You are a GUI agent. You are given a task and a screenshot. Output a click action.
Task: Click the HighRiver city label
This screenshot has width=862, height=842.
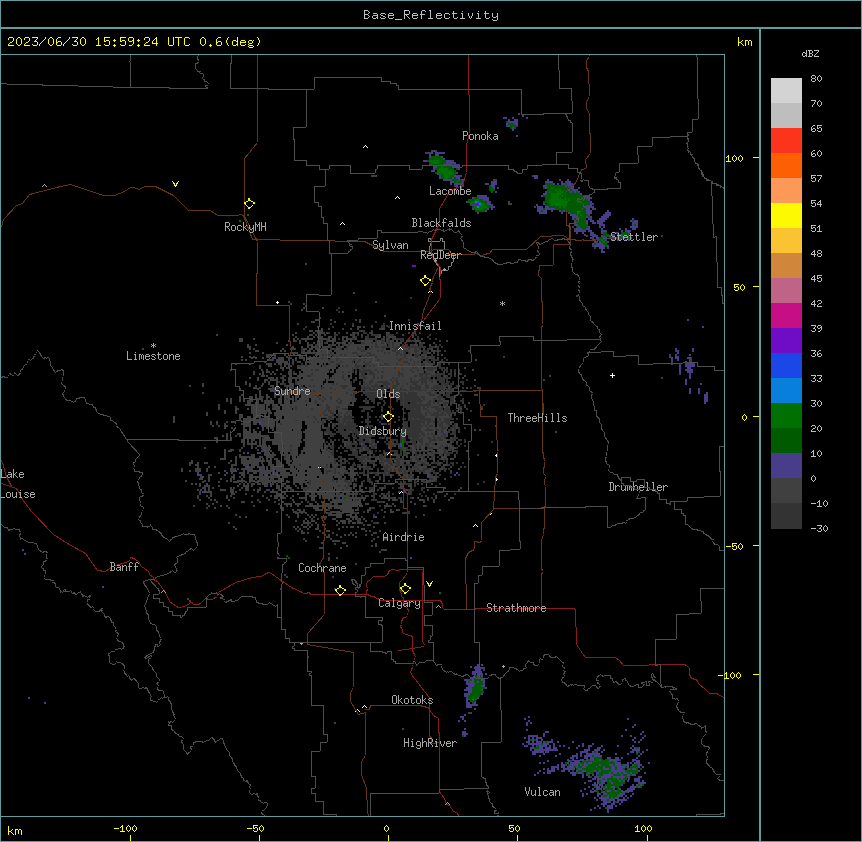click(430, 743)
